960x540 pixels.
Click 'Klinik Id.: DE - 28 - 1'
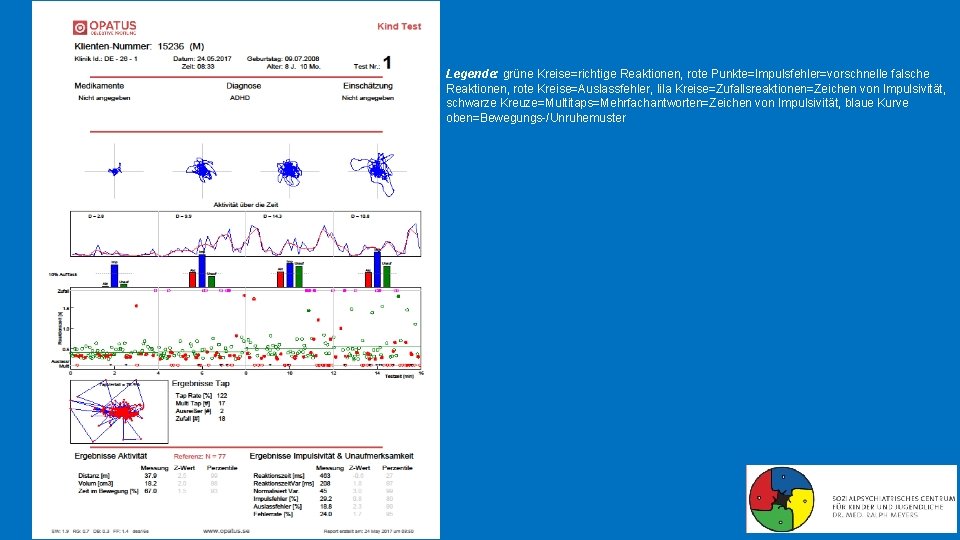point(106,59)
